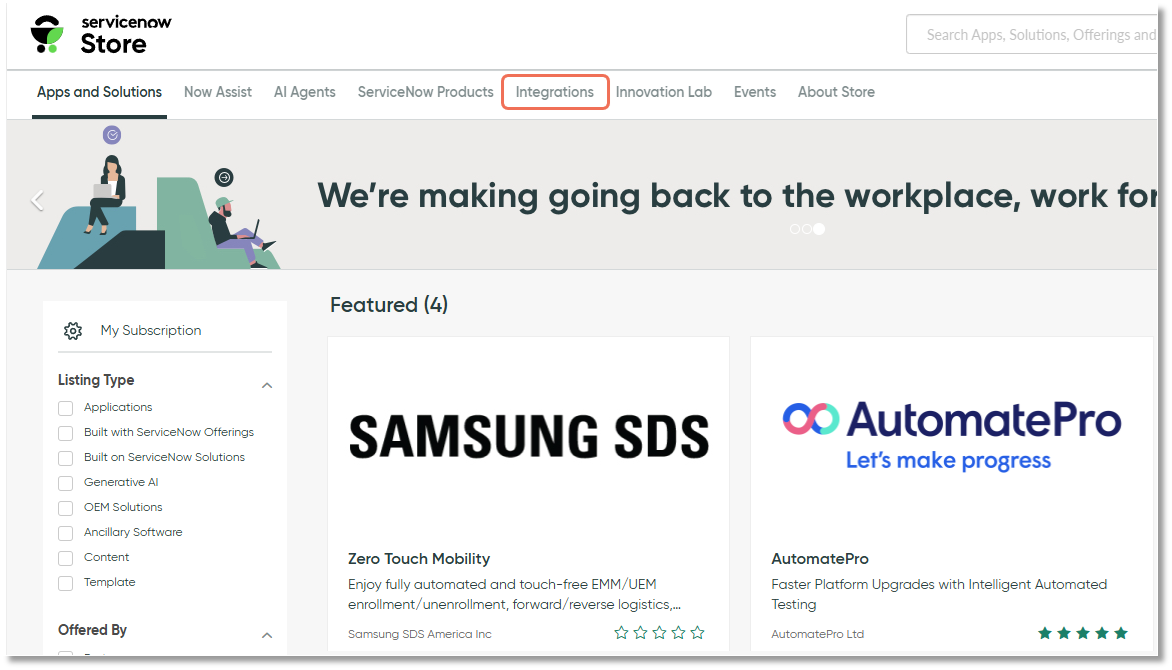Screen dimensions: 1172x670
Task: Collapse the Listing Type section
Action: point(267,385)
